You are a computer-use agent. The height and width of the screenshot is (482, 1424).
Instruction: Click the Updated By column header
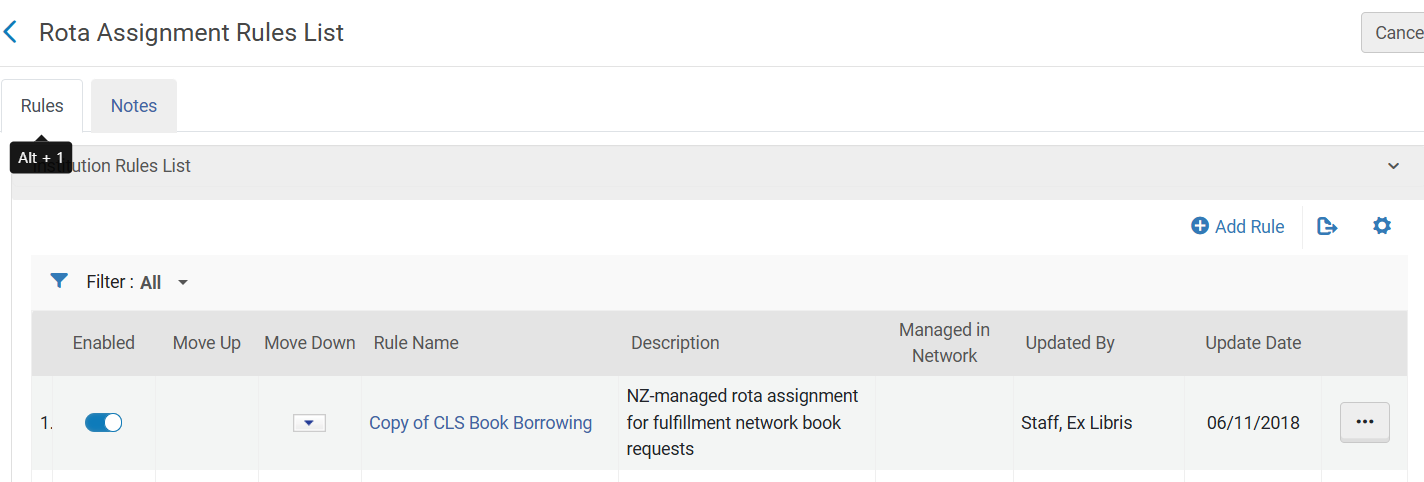tap(1070, 343)
